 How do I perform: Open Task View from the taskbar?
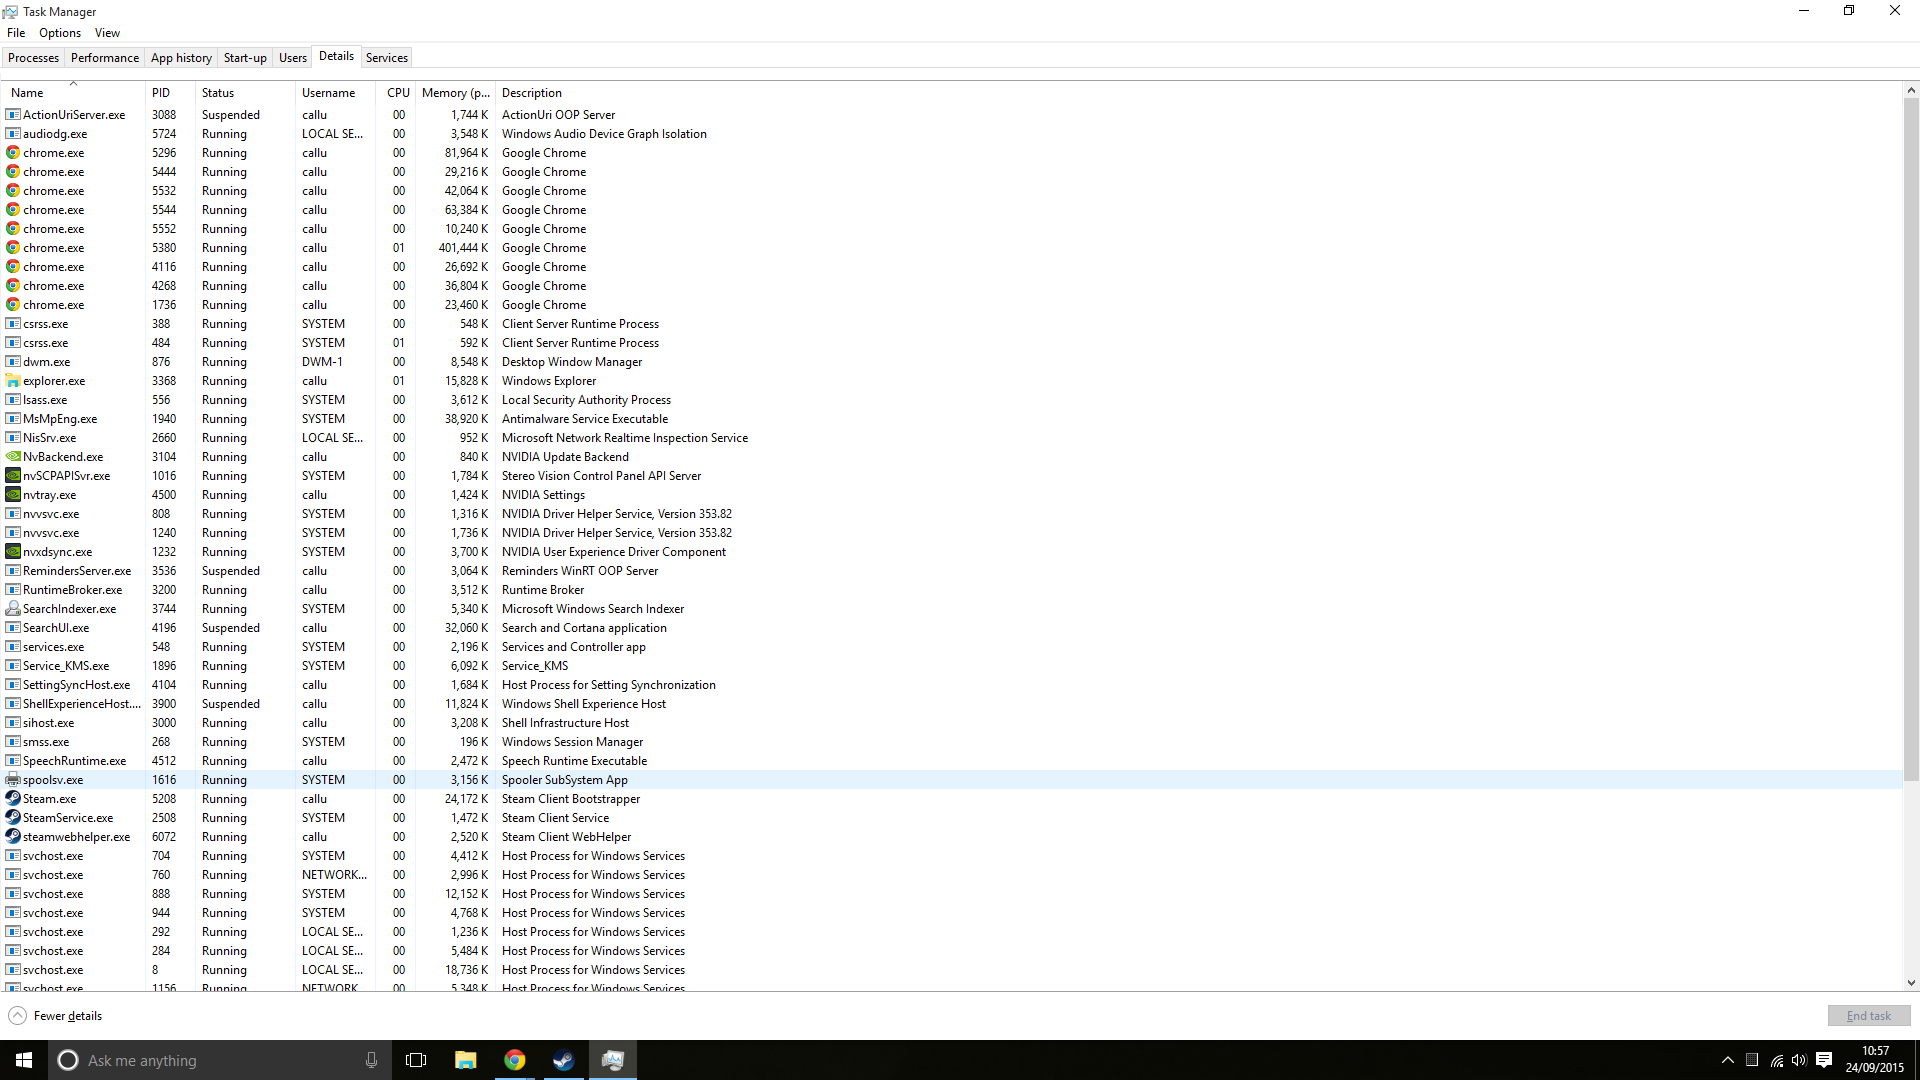pyautogui.click(x=416, y=1060)
